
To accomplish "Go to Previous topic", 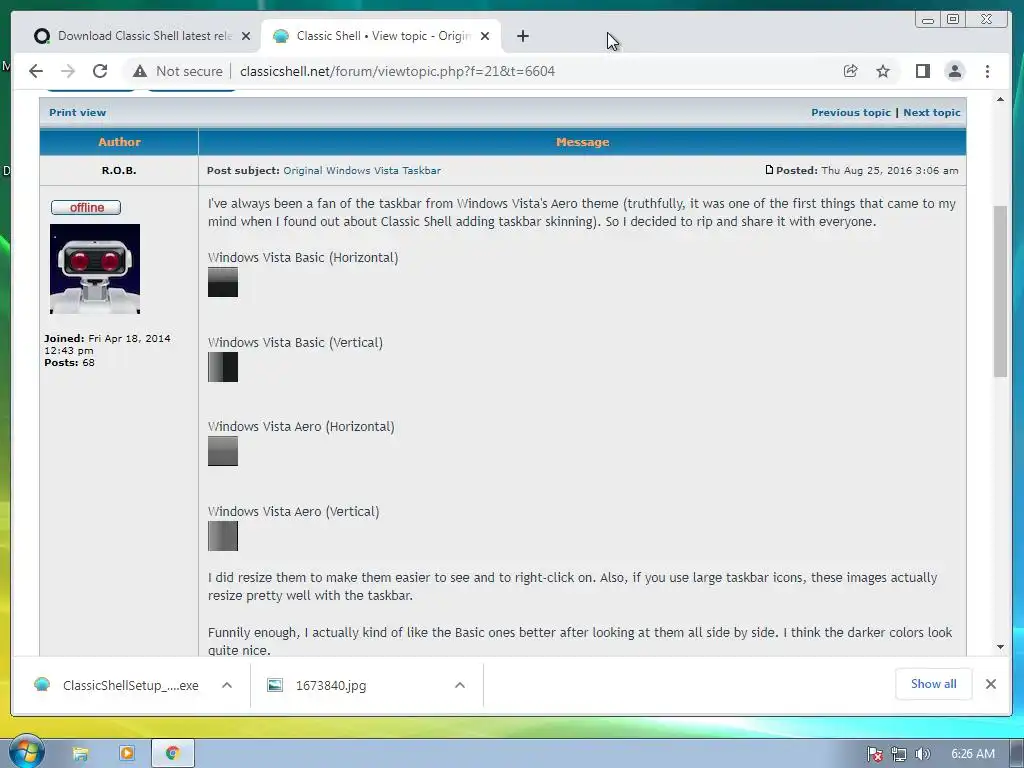I will pos(850,112).
